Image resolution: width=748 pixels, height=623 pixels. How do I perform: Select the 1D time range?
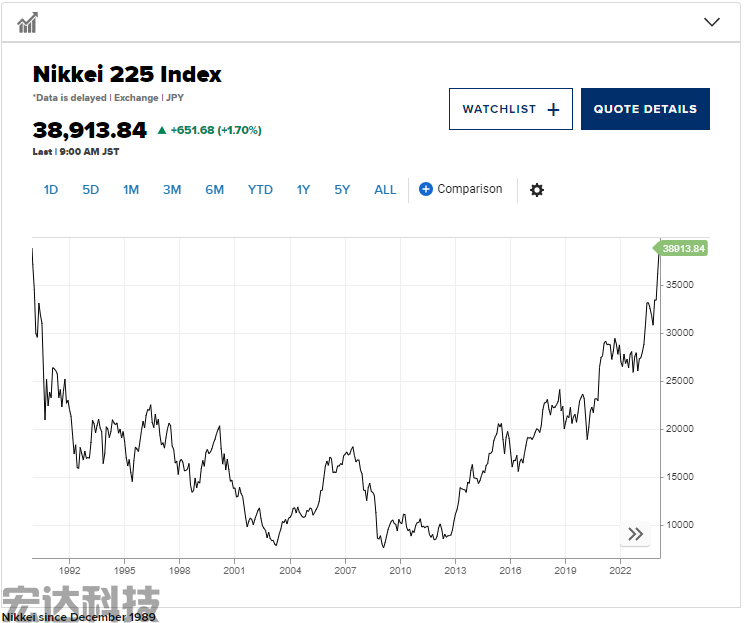51,190
